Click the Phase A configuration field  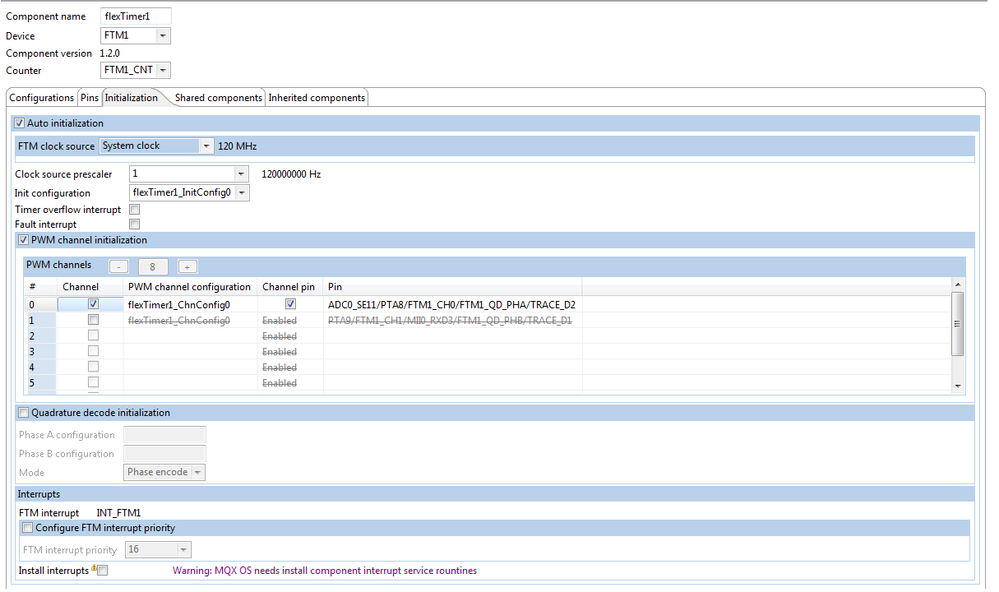[x=164, y=435]
